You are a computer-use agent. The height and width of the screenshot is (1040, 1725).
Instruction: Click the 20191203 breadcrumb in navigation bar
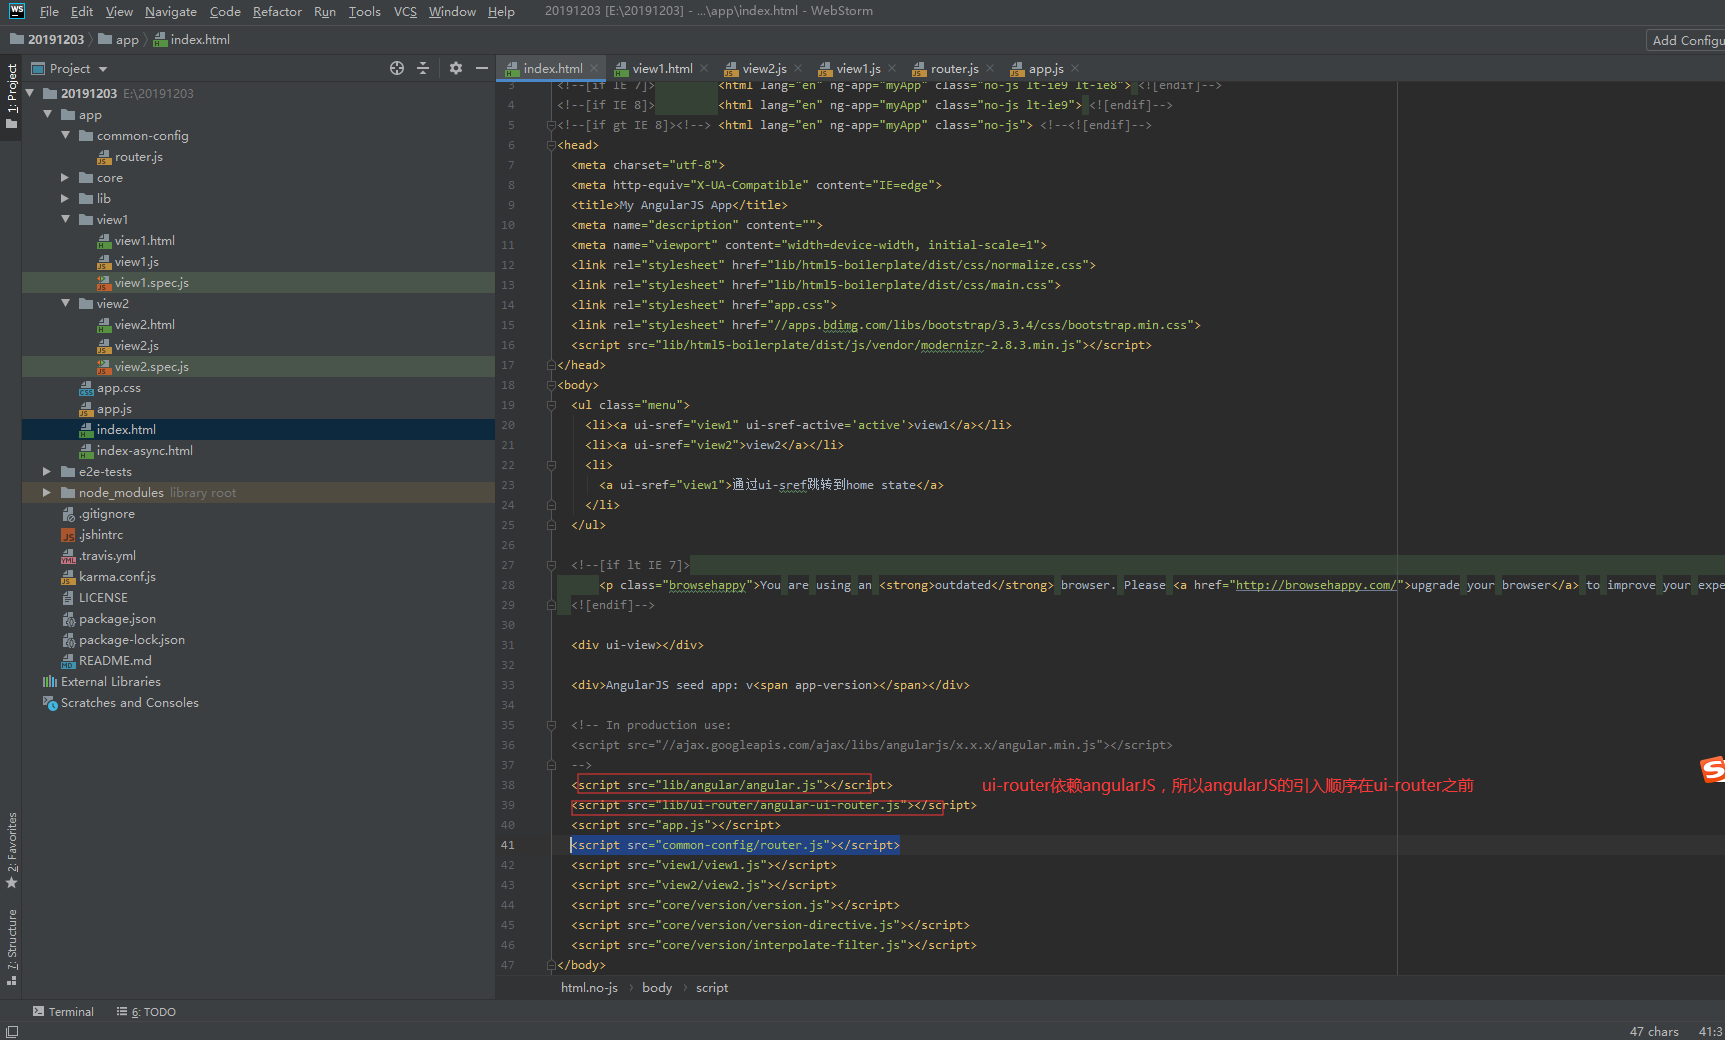pyautogui.click(x=56, y=39)
